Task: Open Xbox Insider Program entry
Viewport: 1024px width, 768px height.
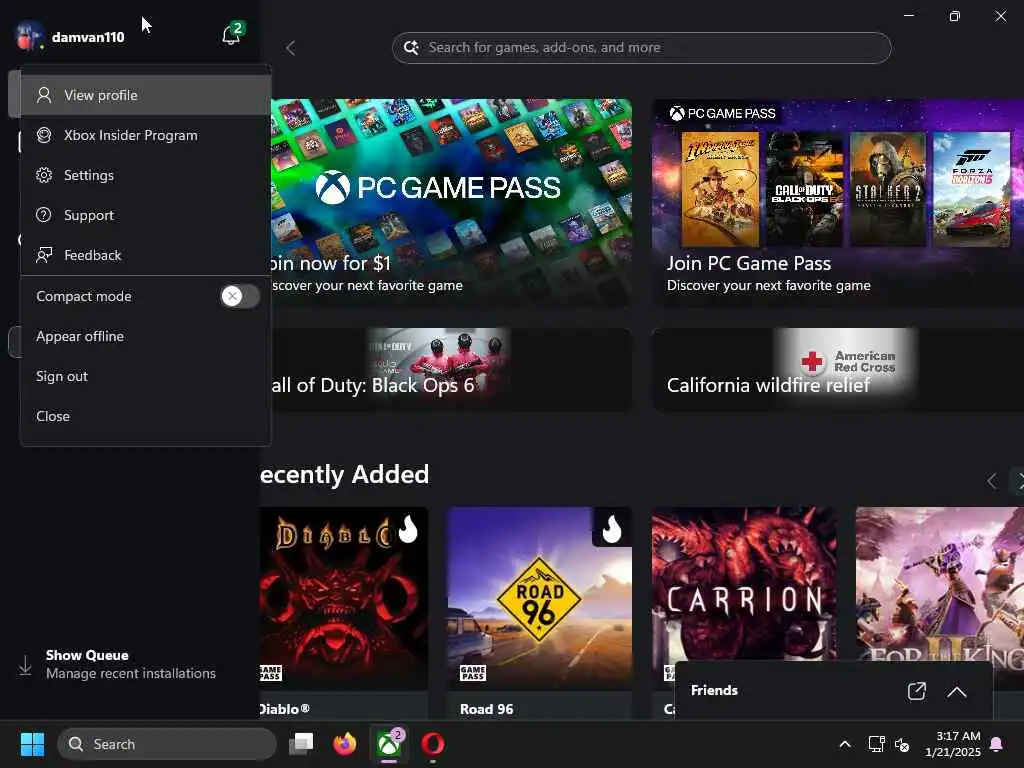Action: click(146, 135)
